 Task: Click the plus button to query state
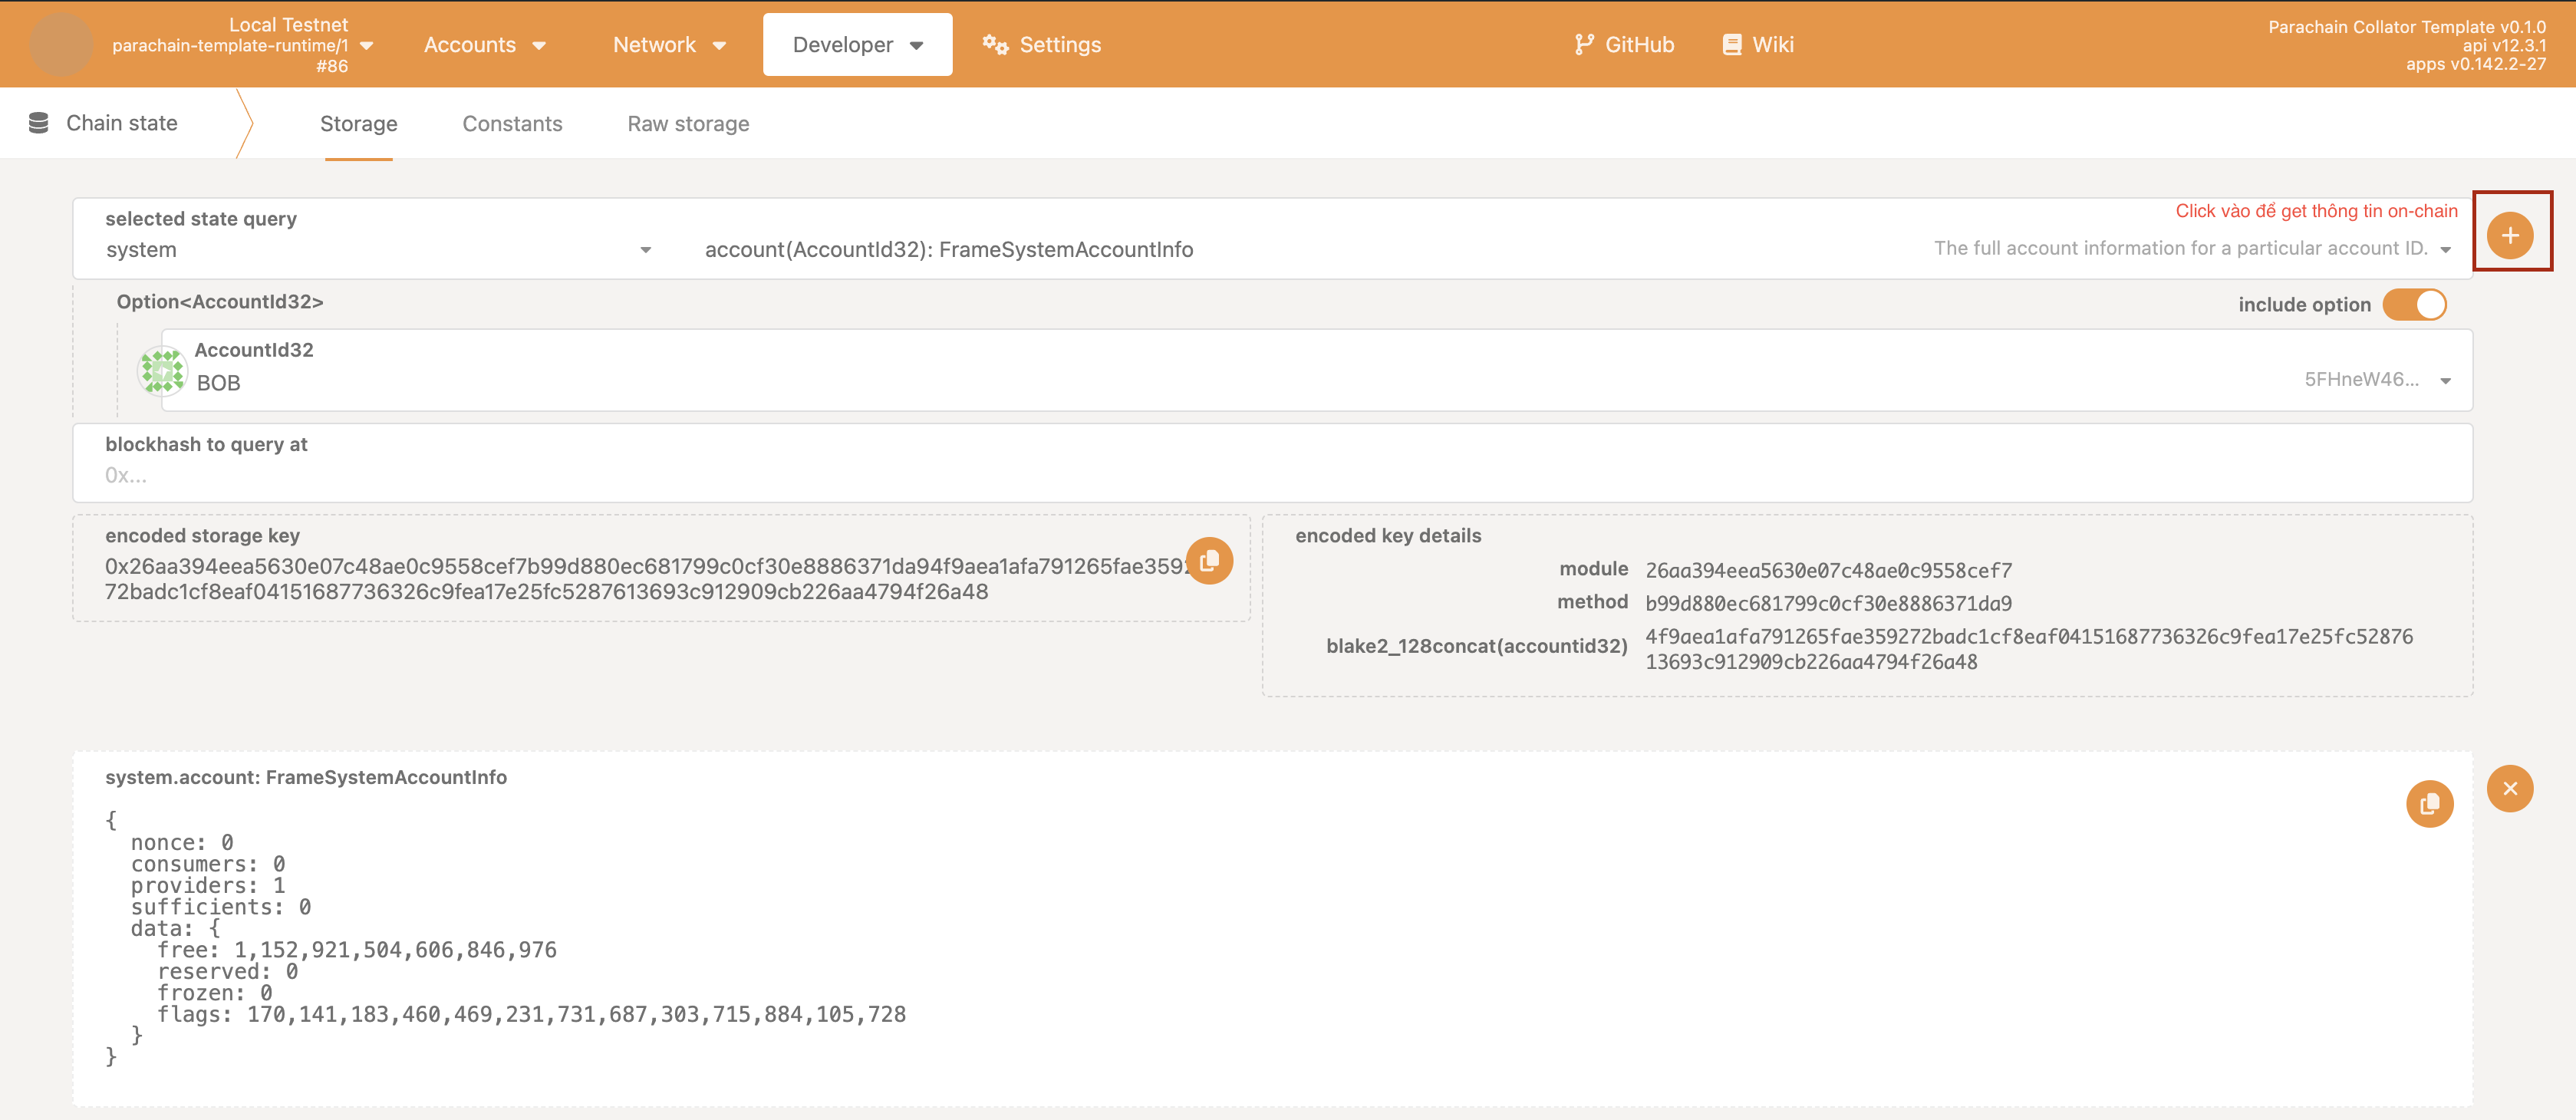[x=2509, y=236]
